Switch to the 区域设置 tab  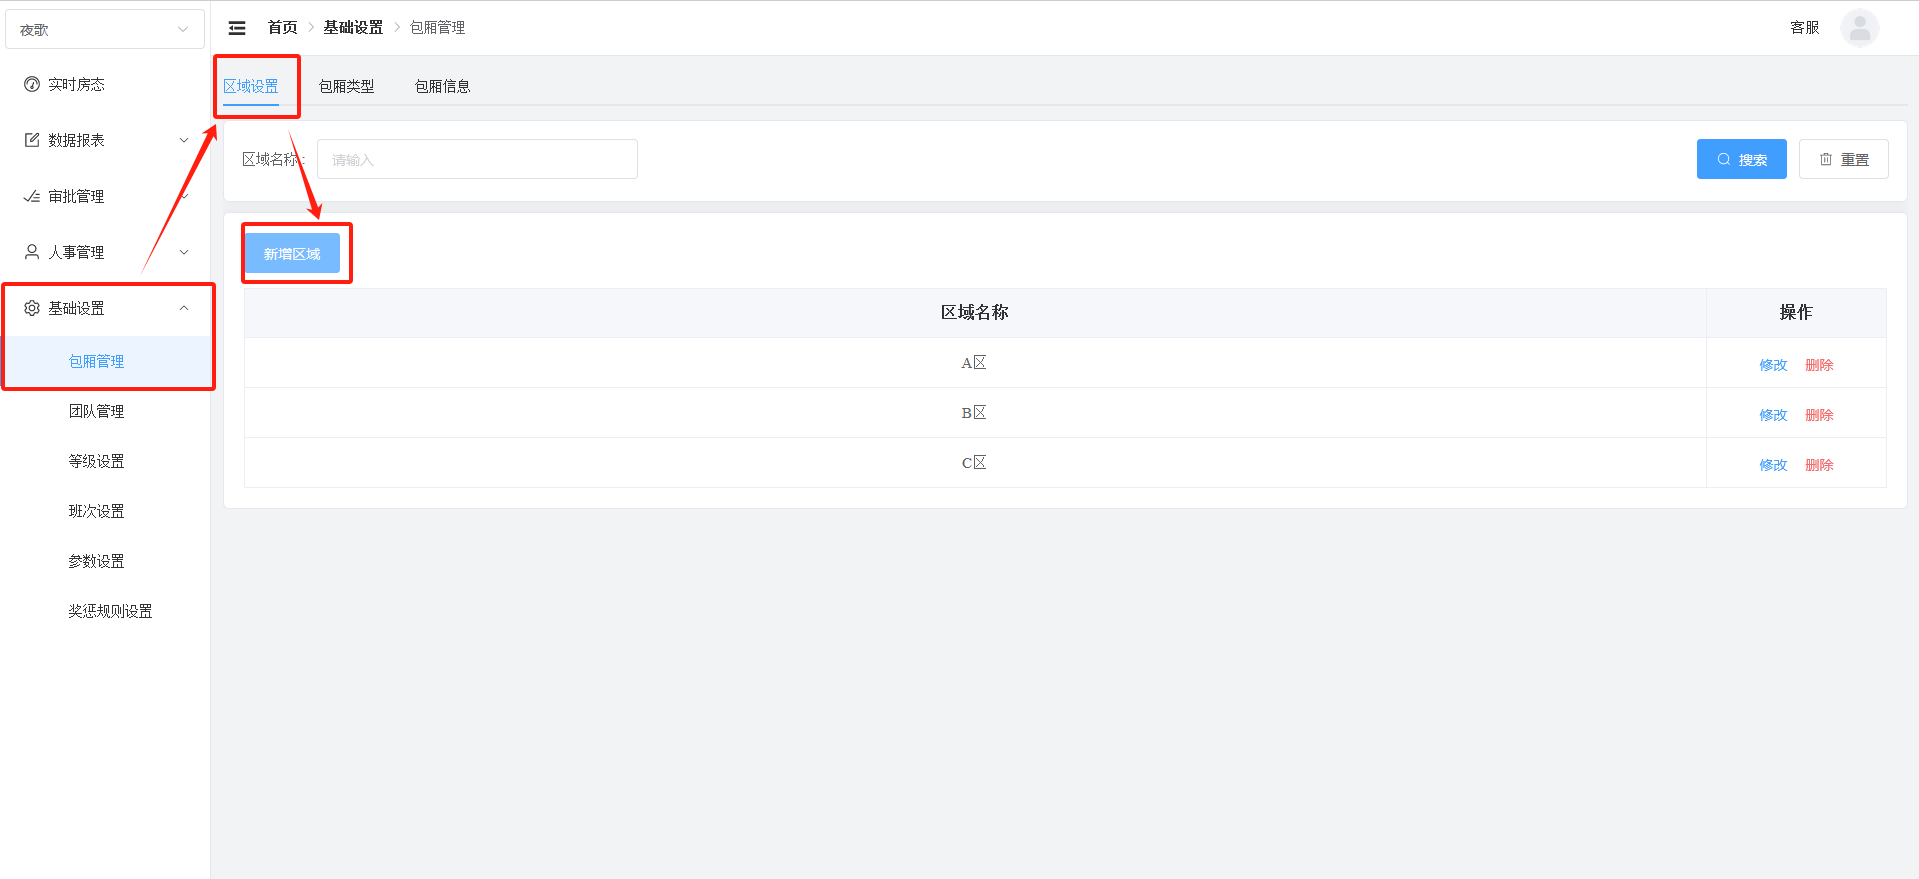click(x=251, y=86)
